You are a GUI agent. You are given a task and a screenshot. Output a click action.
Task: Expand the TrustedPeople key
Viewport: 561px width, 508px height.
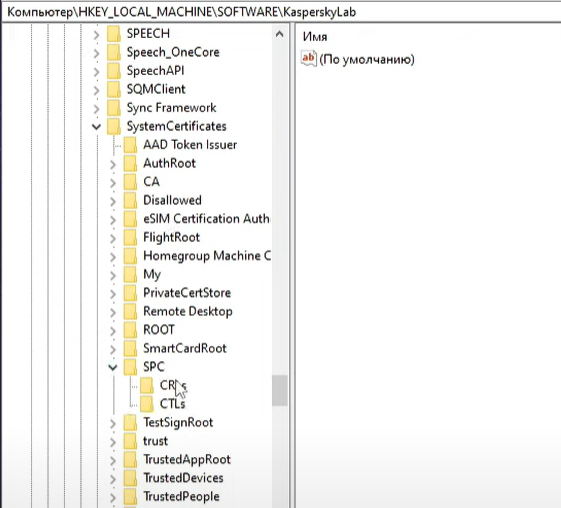click(x=113, y=498)
